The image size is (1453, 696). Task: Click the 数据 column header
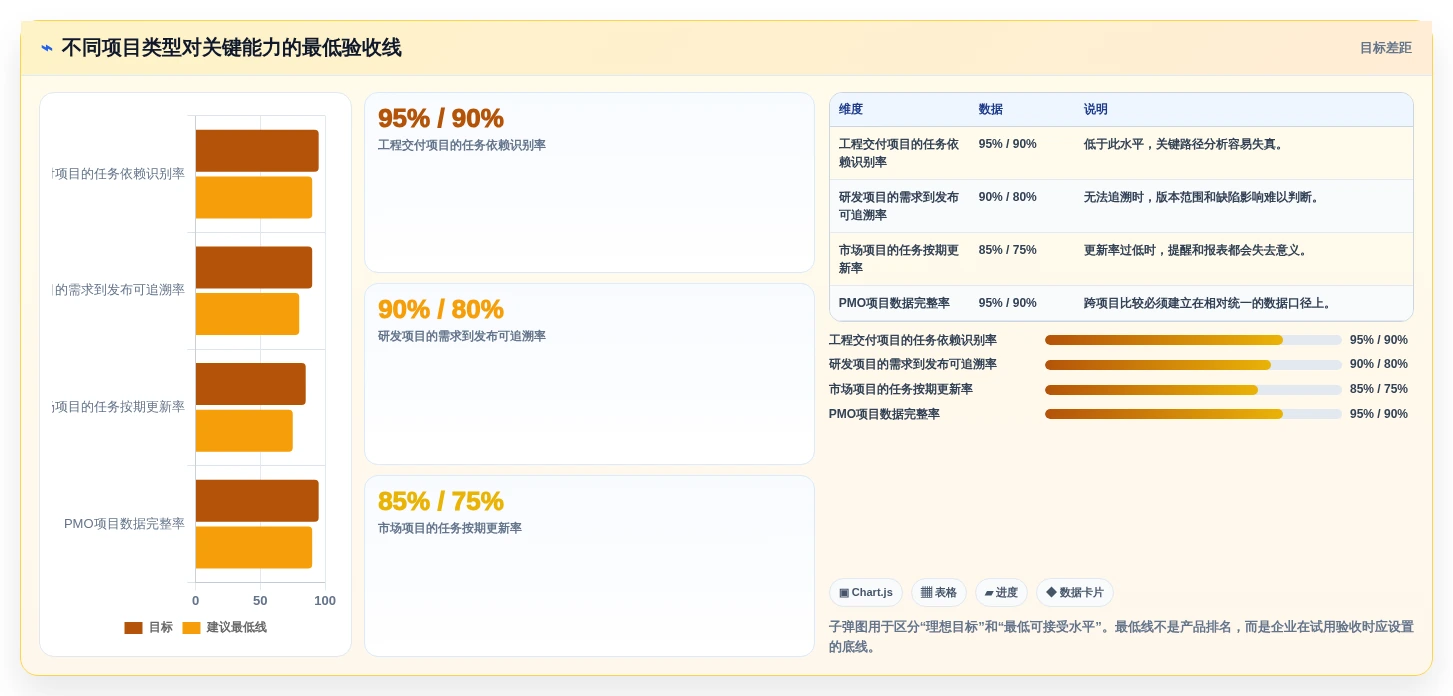(x=990, y=110)
